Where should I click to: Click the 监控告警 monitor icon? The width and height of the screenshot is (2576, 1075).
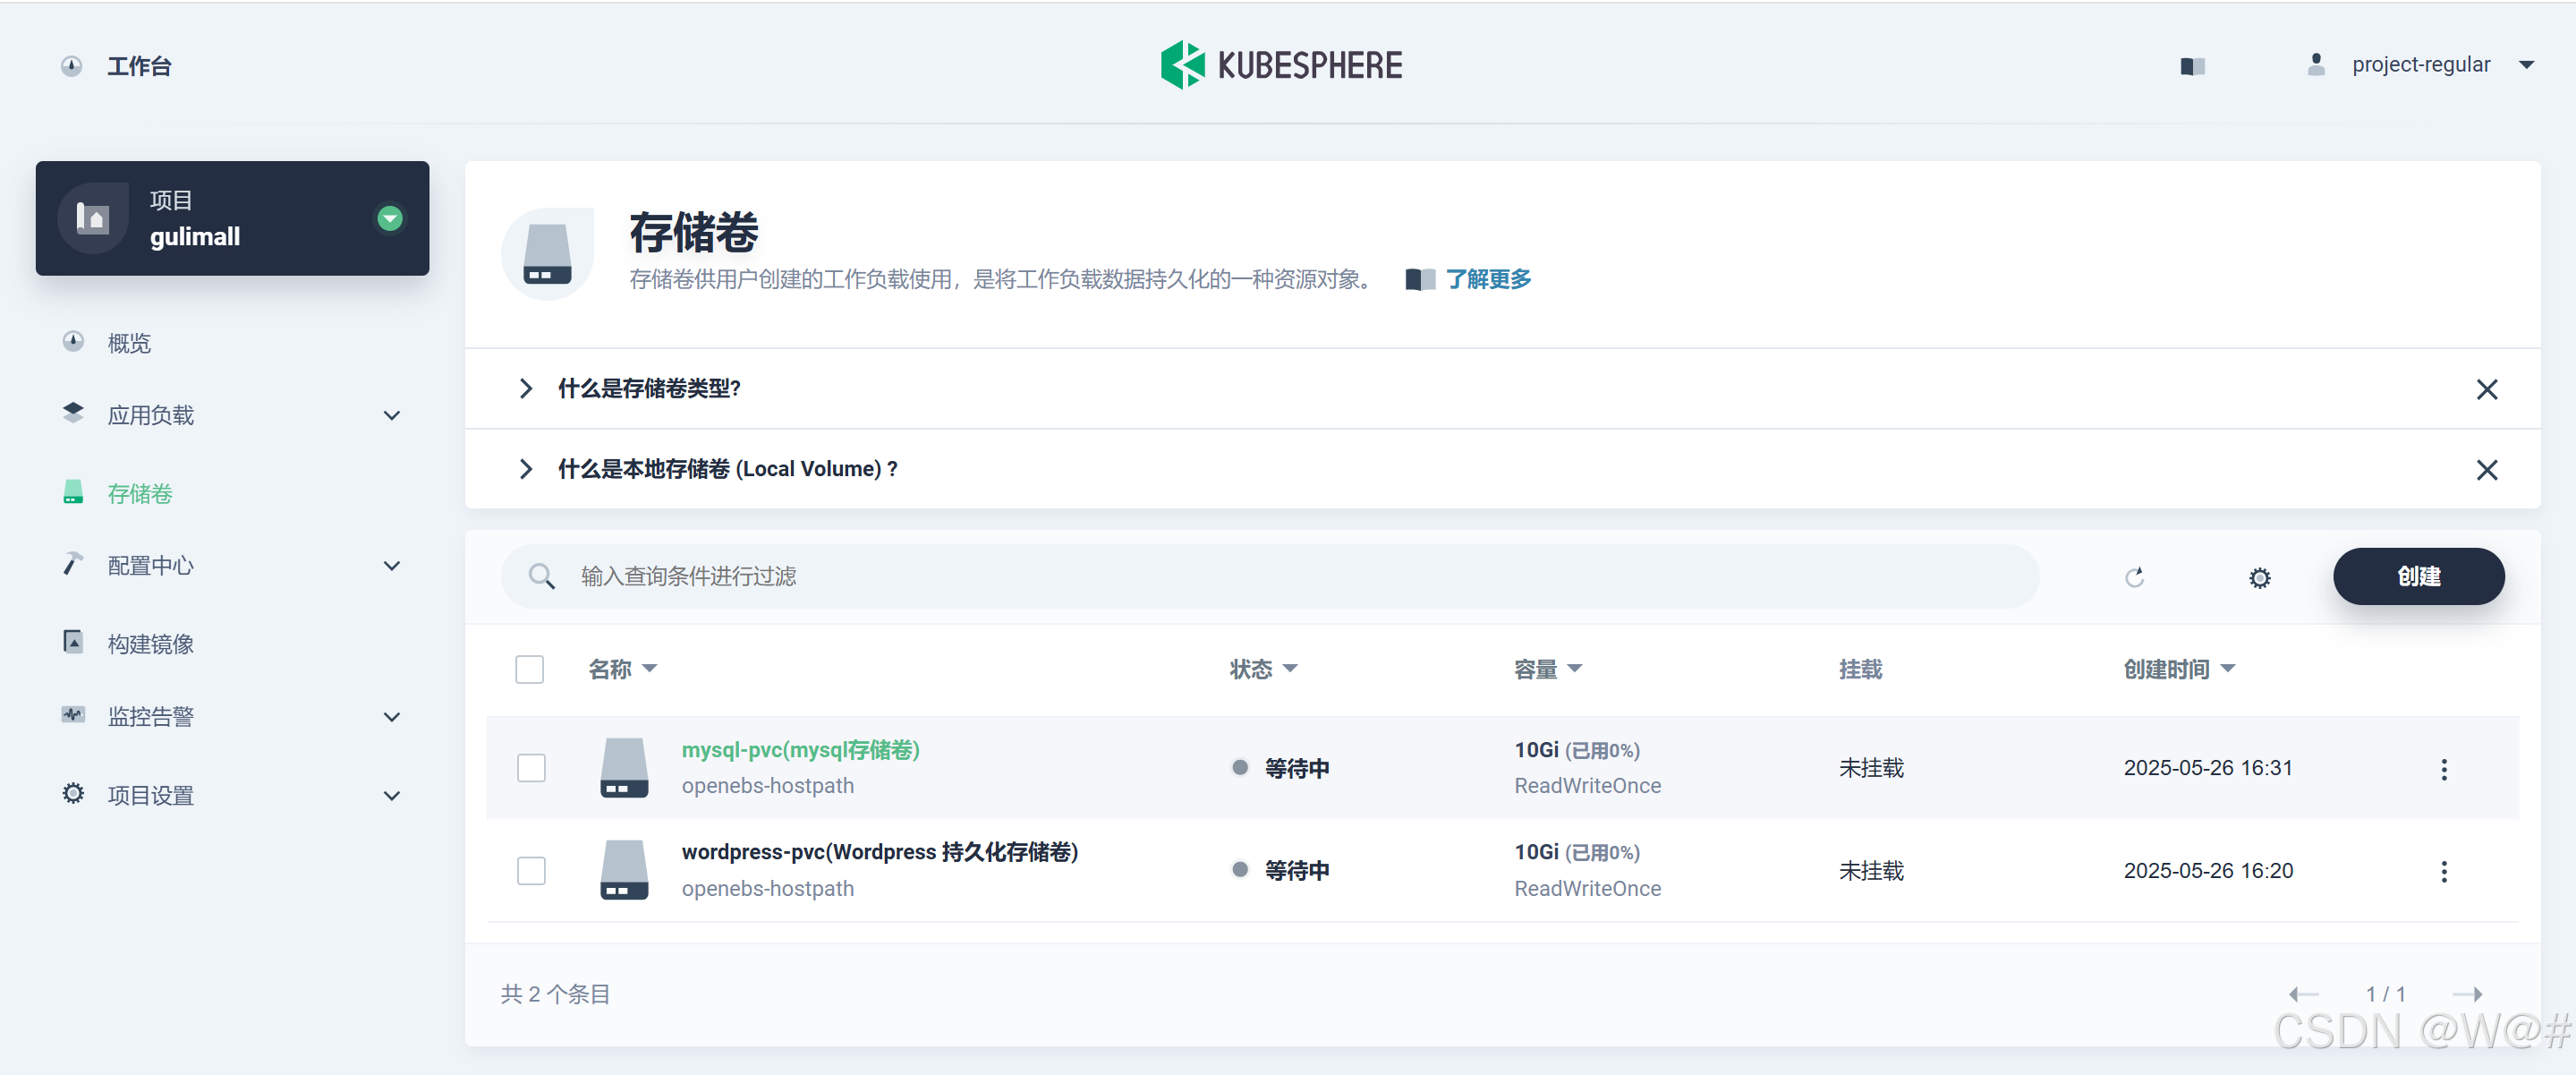coord(73,715)
